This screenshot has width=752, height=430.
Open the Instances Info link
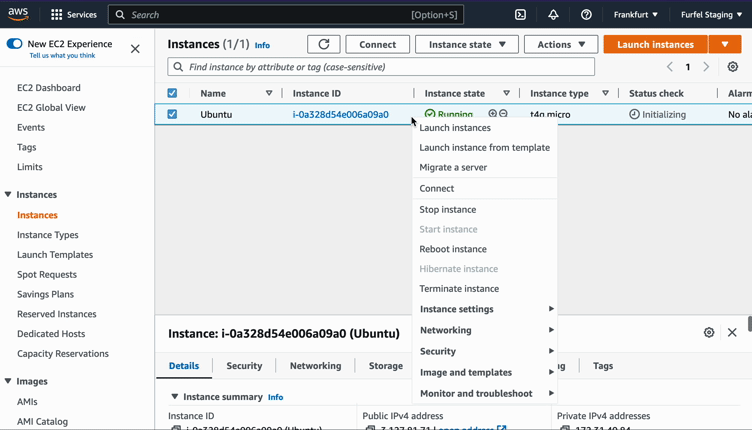[x=262, y=45]
